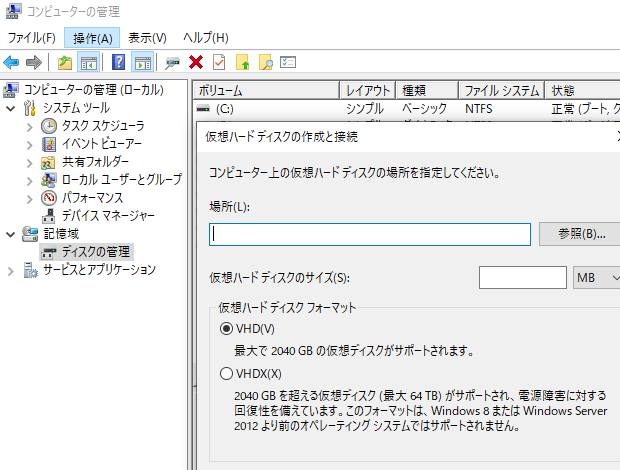Collapse the 記憶域 tree node
This screenshot has height=470, width=620.
tap(12, 234)
